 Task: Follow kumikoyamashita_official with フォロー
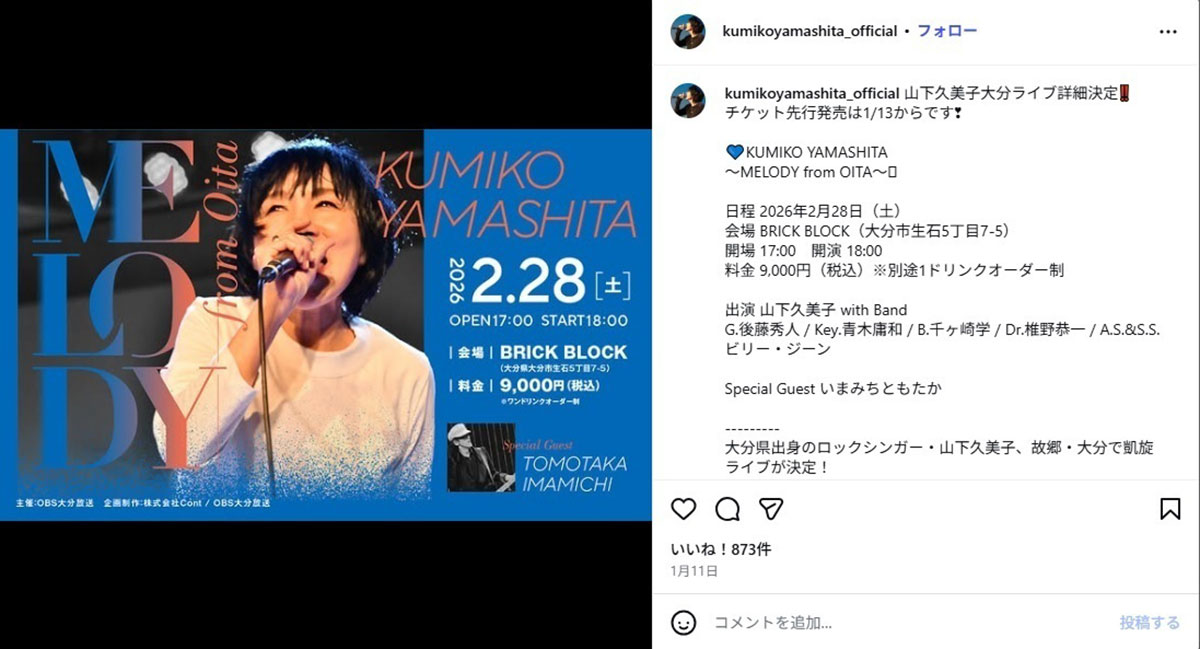[947, 32]
